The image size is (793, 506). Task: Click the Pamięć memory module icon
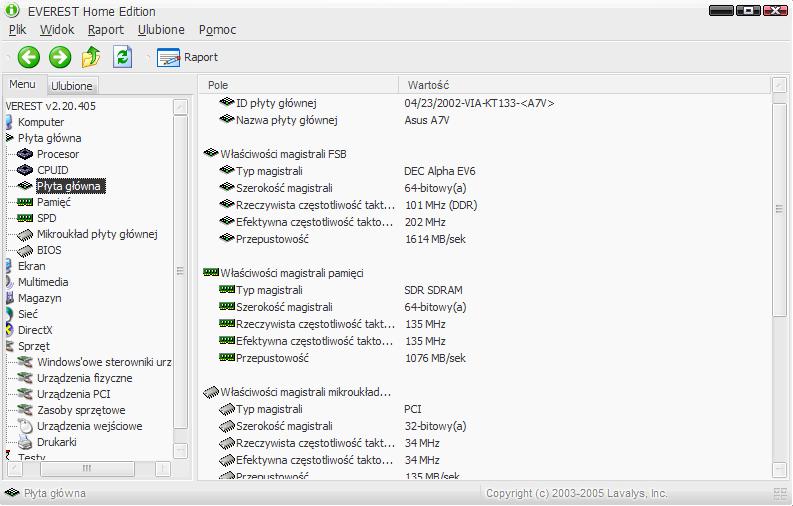pyautogui.click(x=25, y=202)
